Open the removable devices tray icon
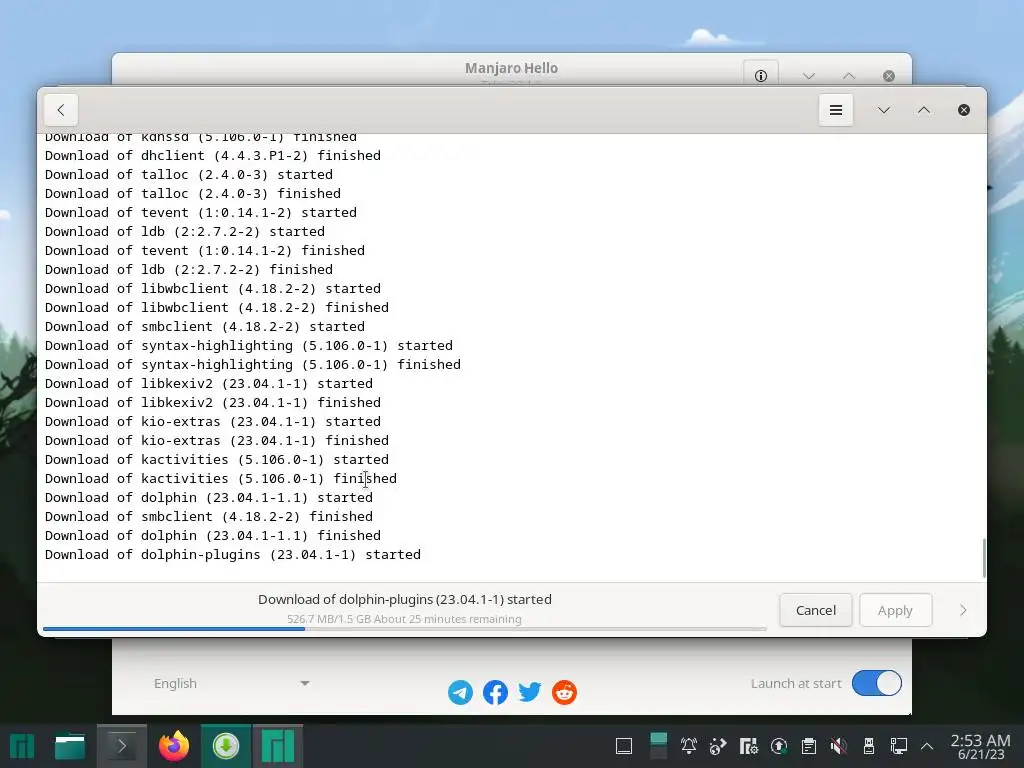This screenshot has height=768, width=1024. 869,746
